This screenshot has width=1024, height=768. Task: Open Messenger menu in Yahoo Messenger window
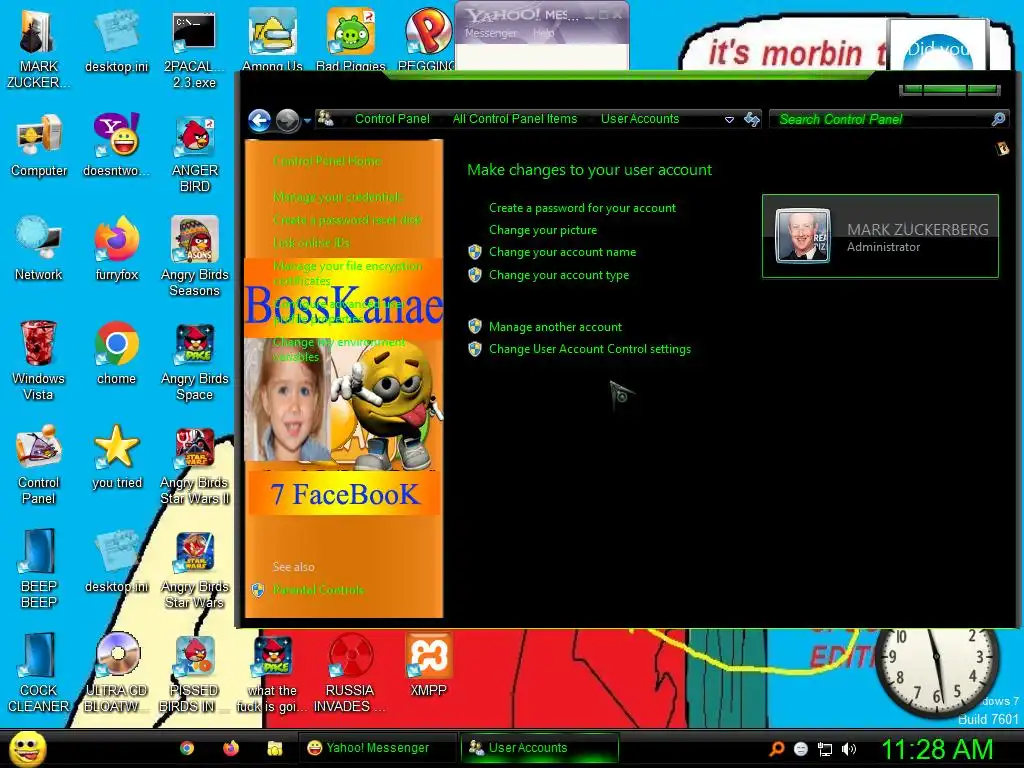point(490,33)
